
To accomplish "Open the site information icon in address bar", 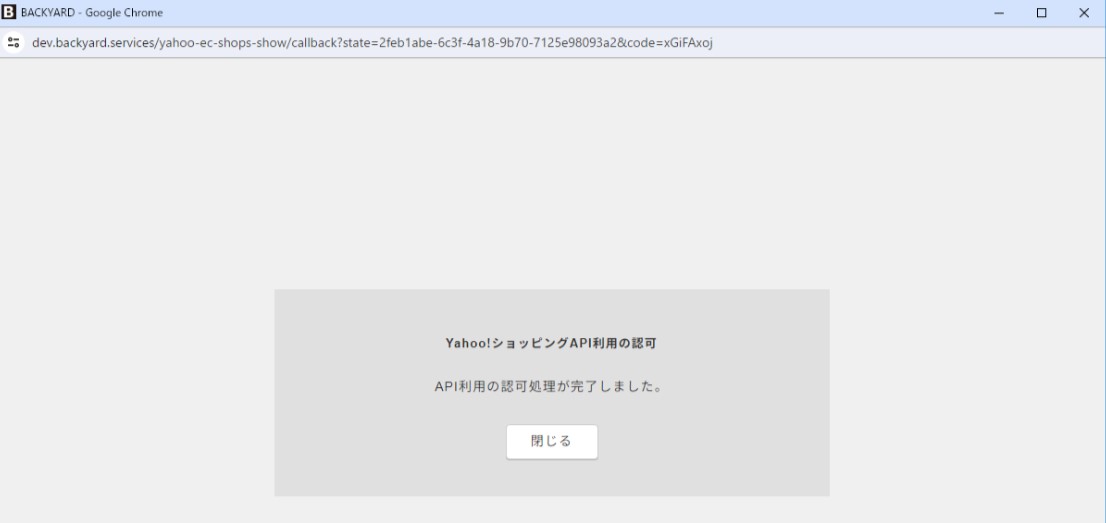I will (x=13, y=42).
